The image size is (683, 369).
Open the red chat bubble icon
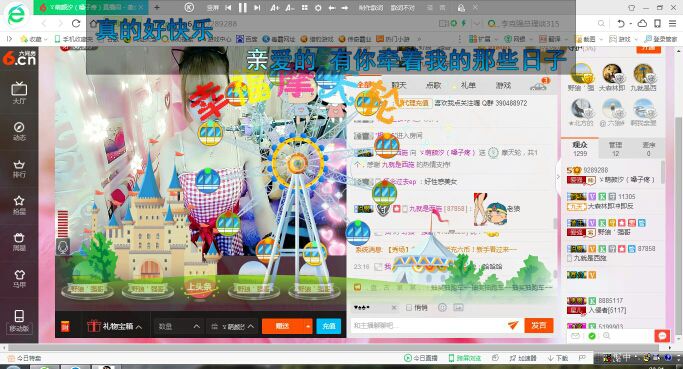click(x=662, y=335)
